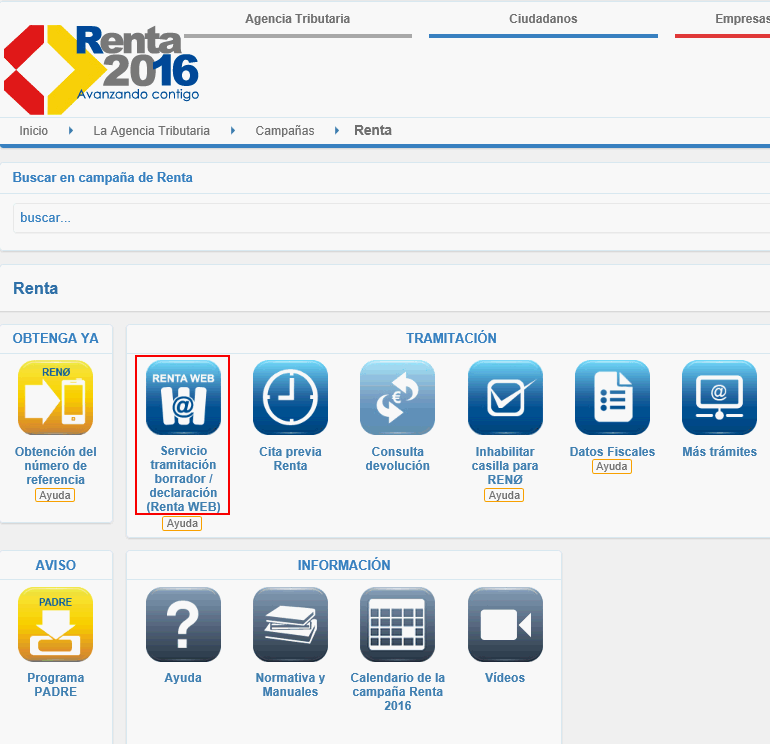
Task: Open the Calendario campaña calendar icon
Action: tap(397, 624)
